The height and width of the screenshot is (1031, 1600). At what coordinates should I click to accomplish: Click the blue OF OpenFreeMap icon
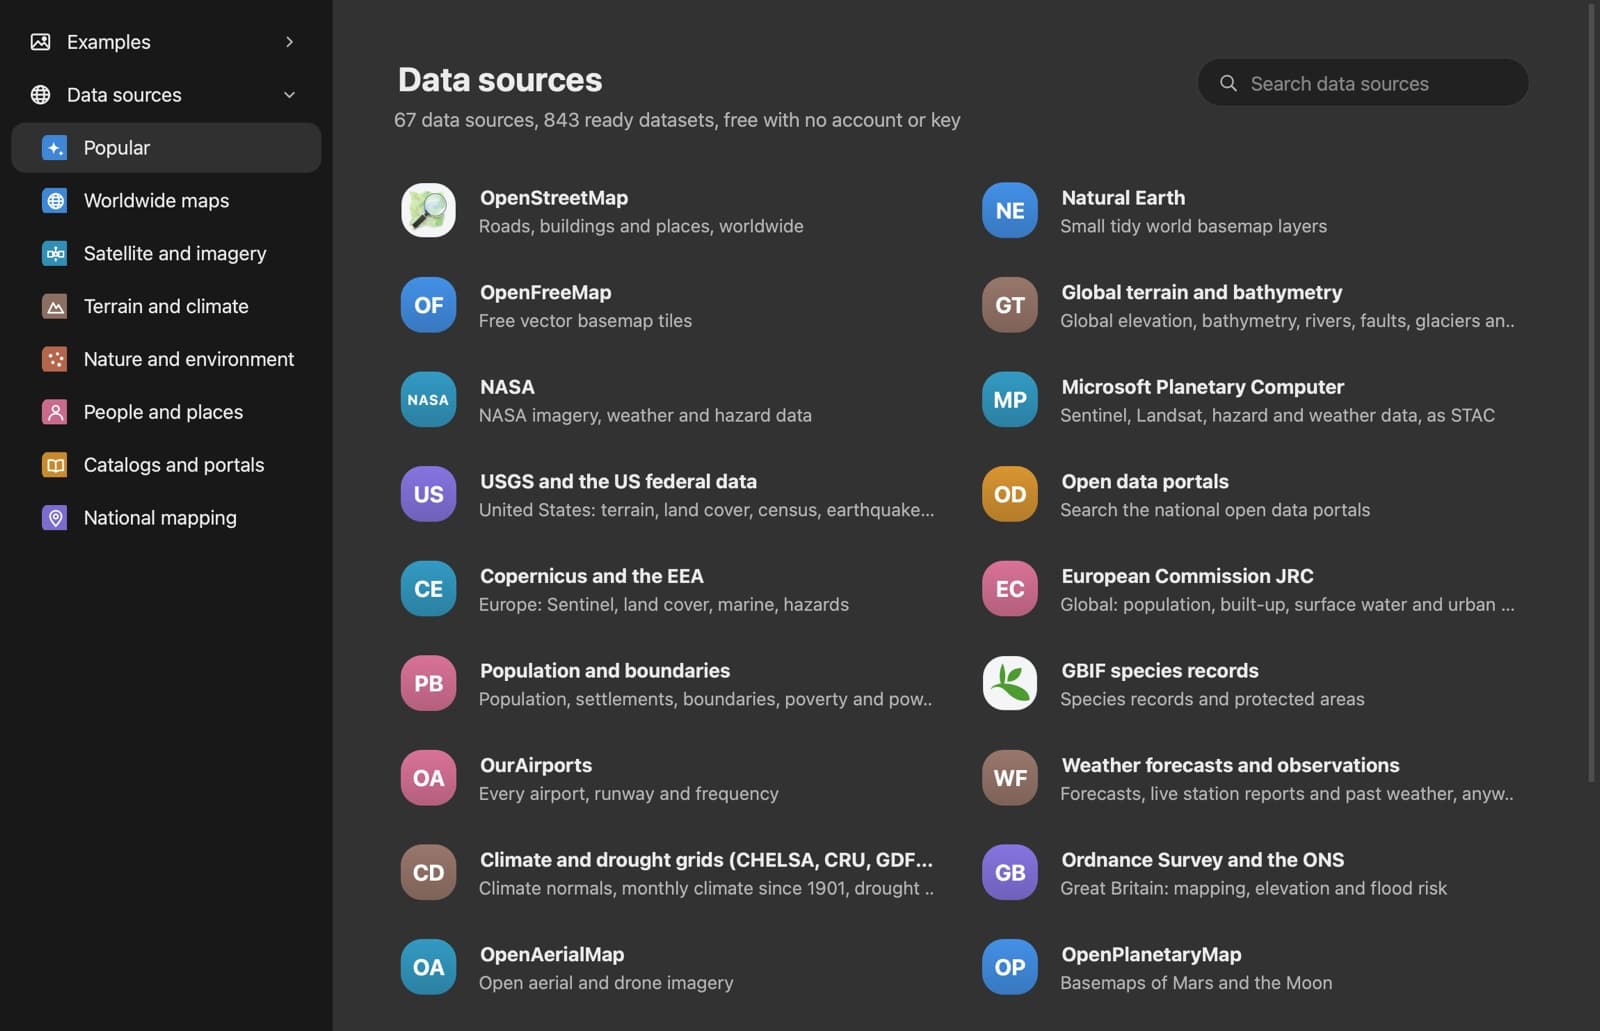[x=428, y=305]
